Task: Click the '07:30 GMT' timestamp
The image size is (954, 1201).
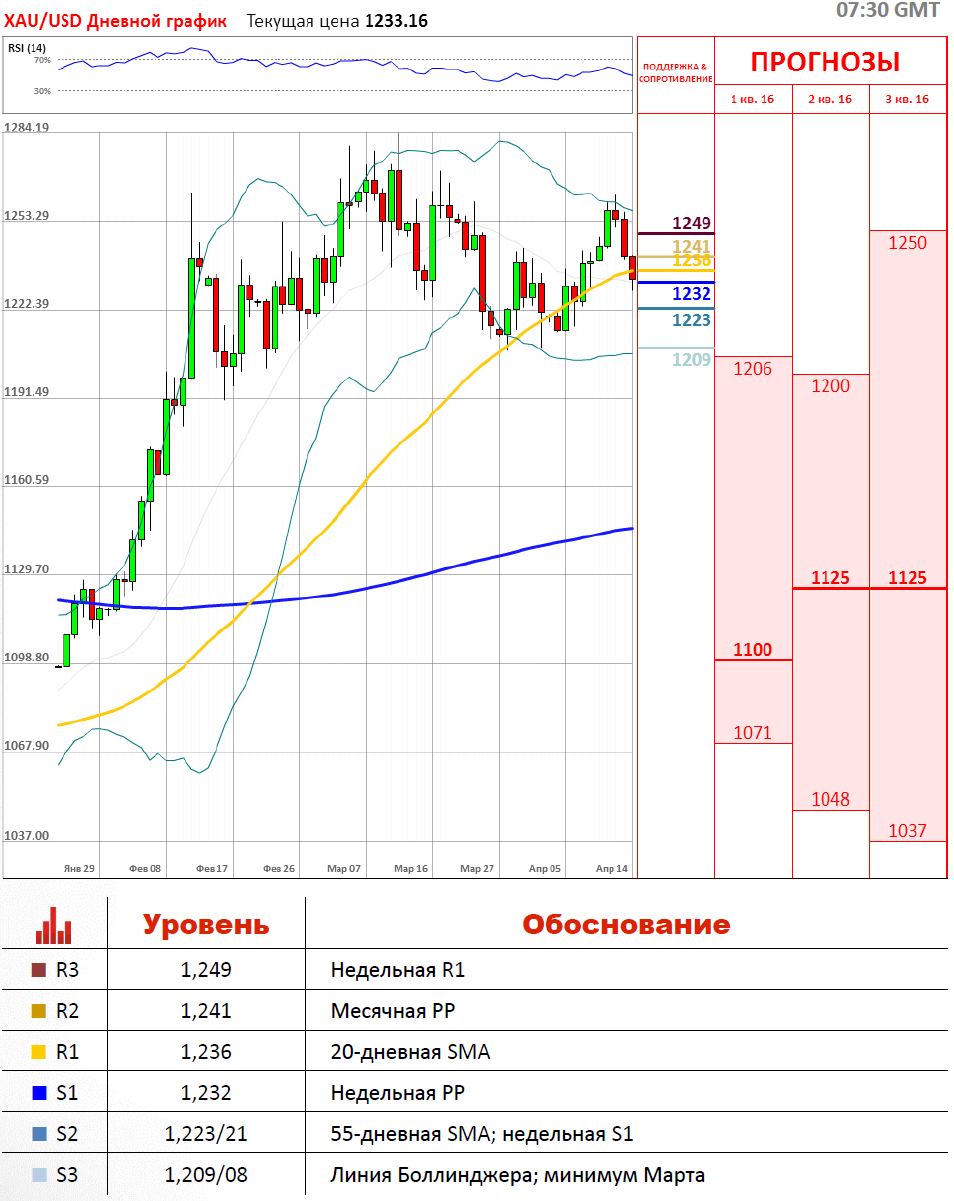Action: tap(888, 10)
